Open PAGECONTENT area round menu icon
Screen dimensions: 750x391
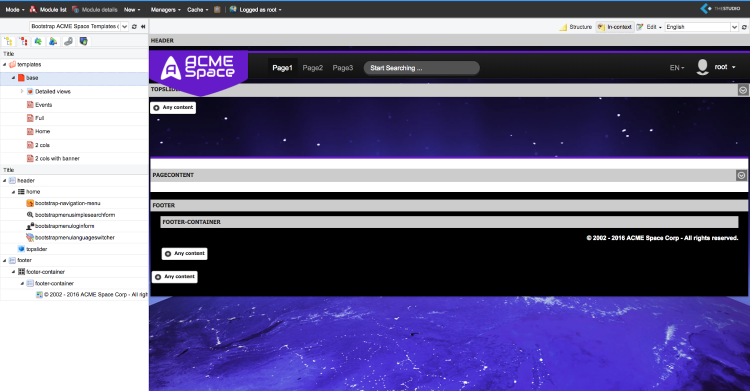pyautogui.click(x=741, y=176)
